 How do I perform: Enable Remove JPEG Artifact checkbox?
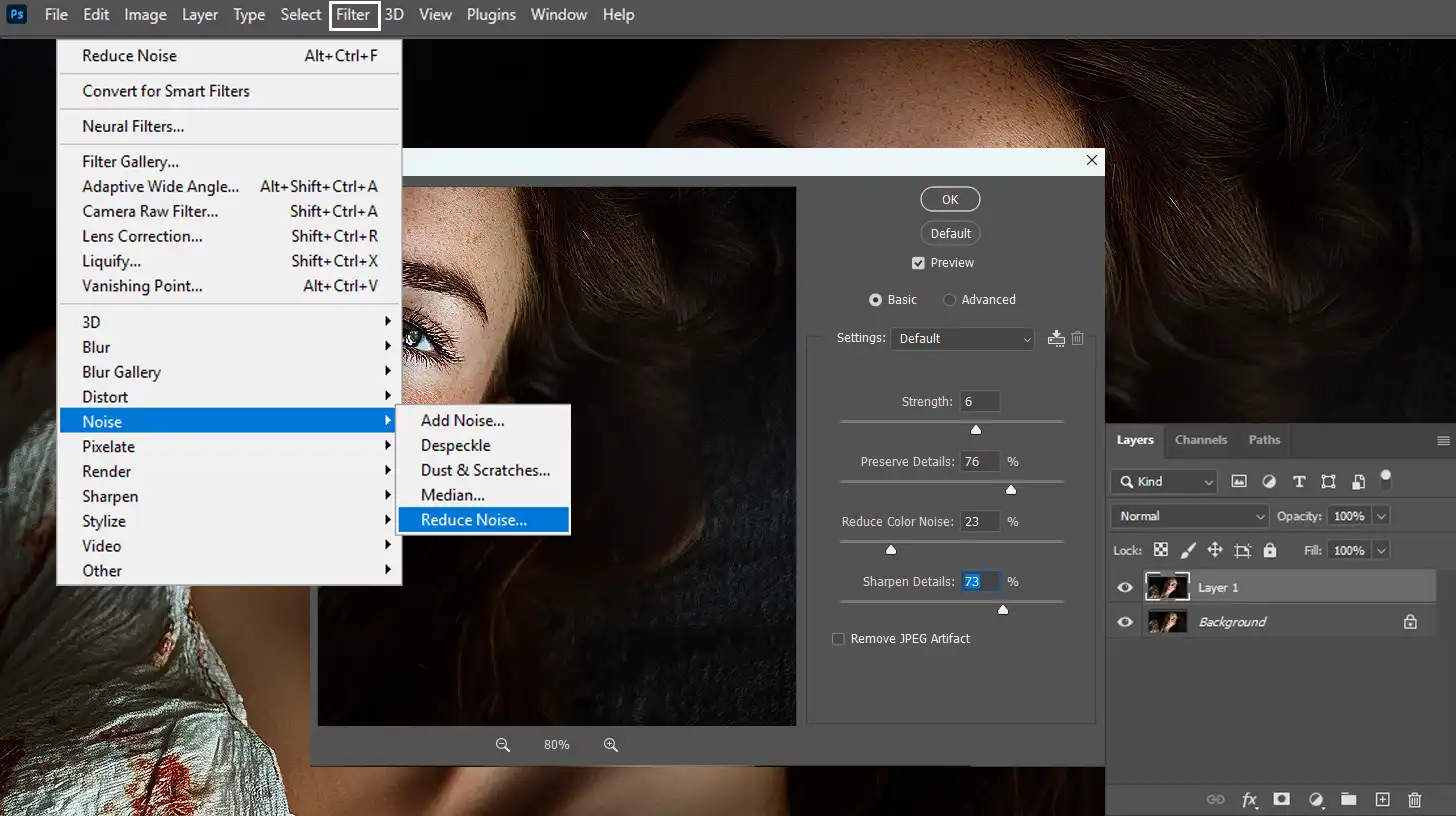838,639
